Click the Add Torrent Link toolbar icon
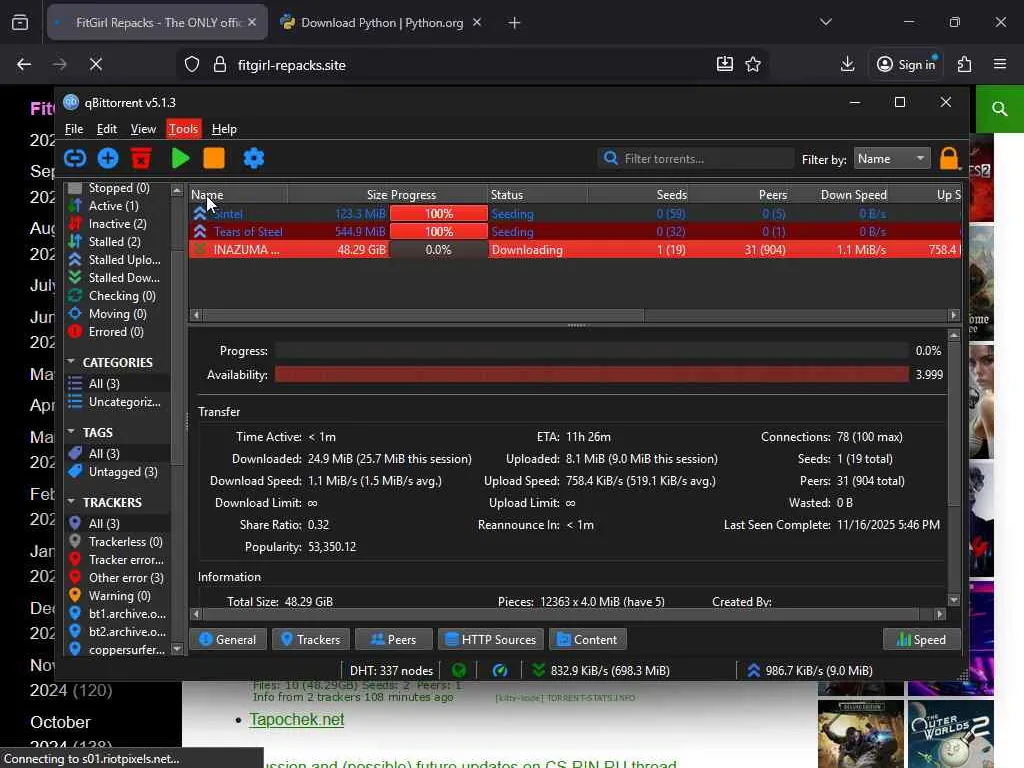This screenshot has height=768, width=1024. coord(75,158)
